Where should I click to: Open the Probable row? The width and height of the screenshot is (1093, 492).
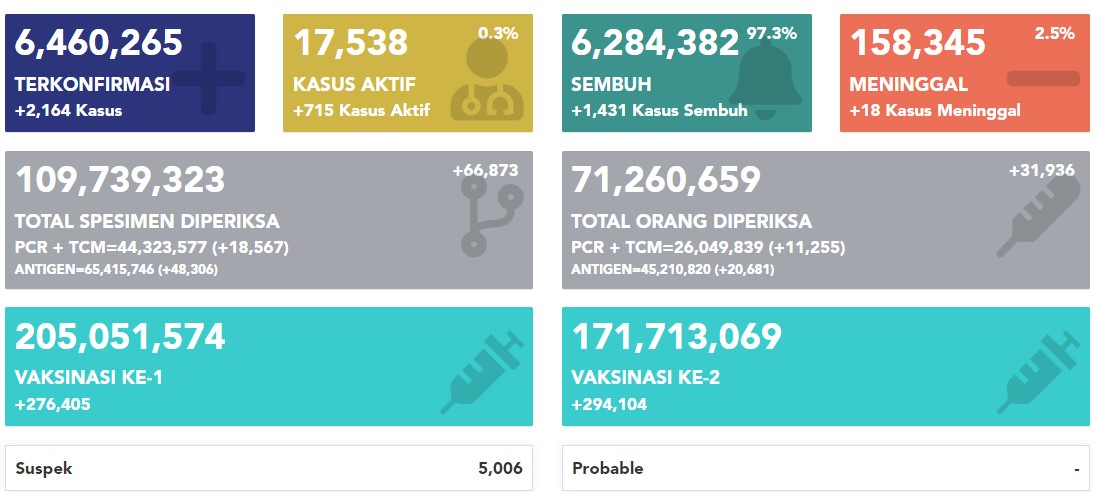[x=827, y=468]
